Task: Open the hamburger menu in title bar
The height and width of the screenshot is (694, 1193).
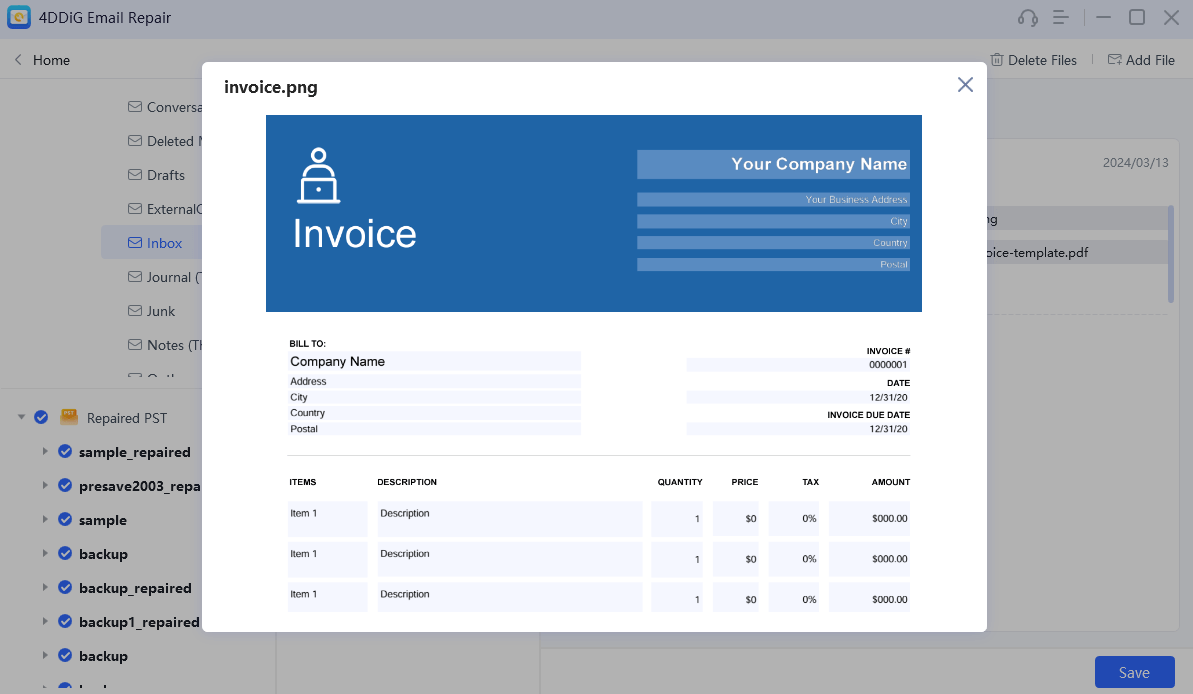Action: pyautogui.click(x=1062, y=18)
